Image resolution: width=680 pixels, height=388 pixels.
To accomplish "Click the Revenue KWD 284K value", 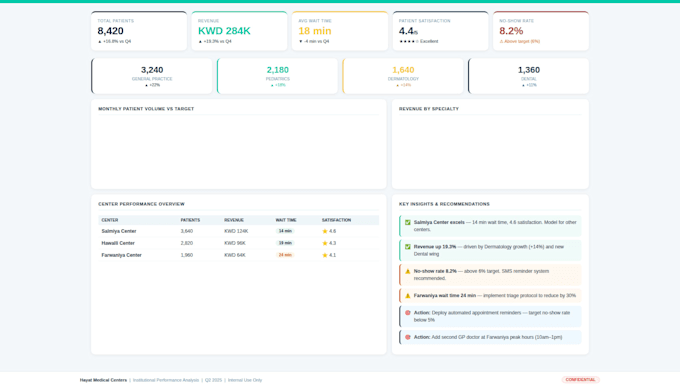I will 224,31.
